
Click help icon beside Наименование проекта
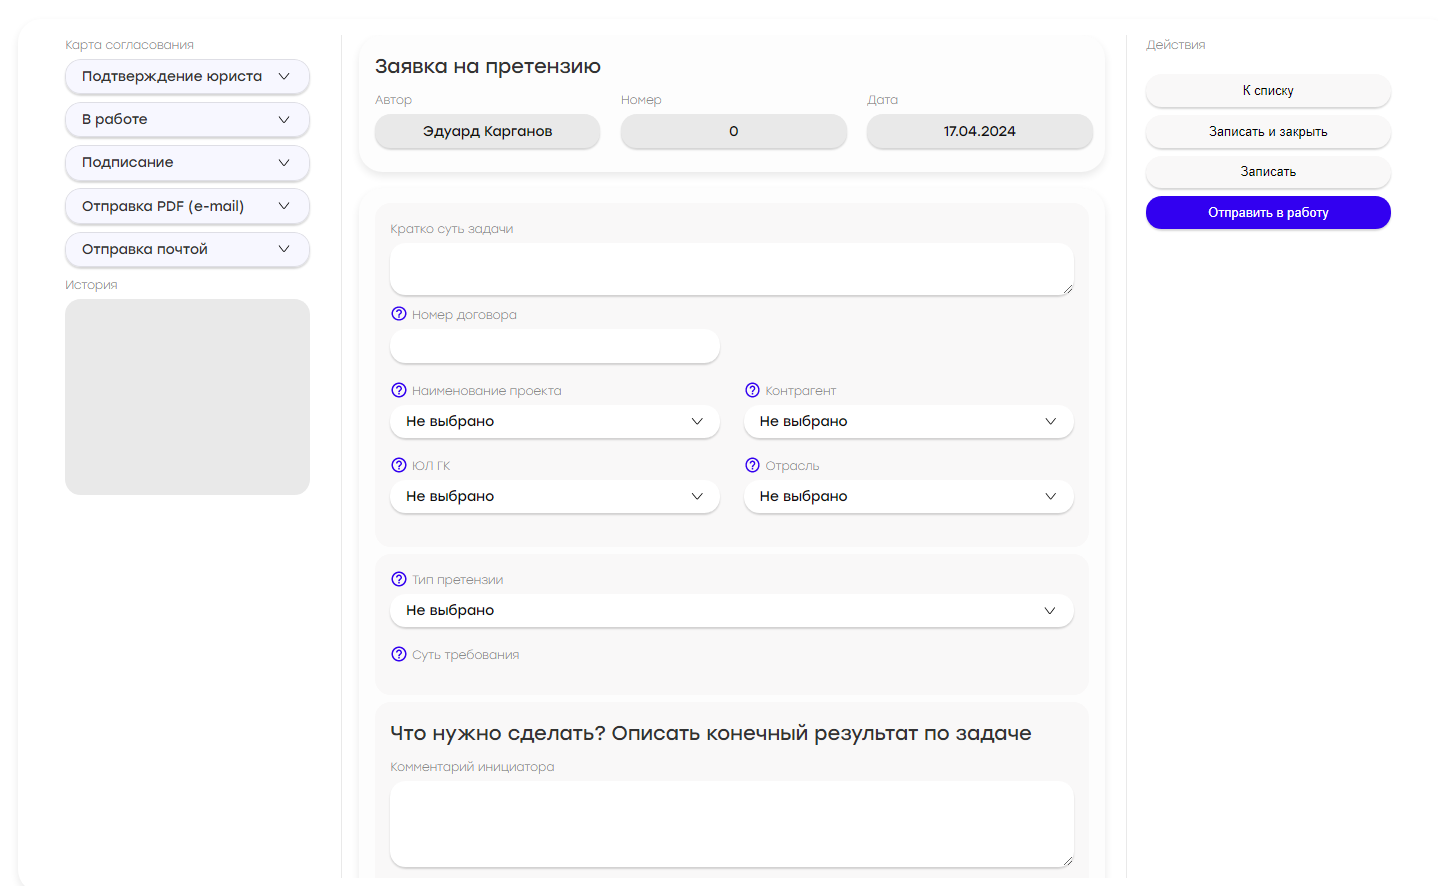point(399,390)
